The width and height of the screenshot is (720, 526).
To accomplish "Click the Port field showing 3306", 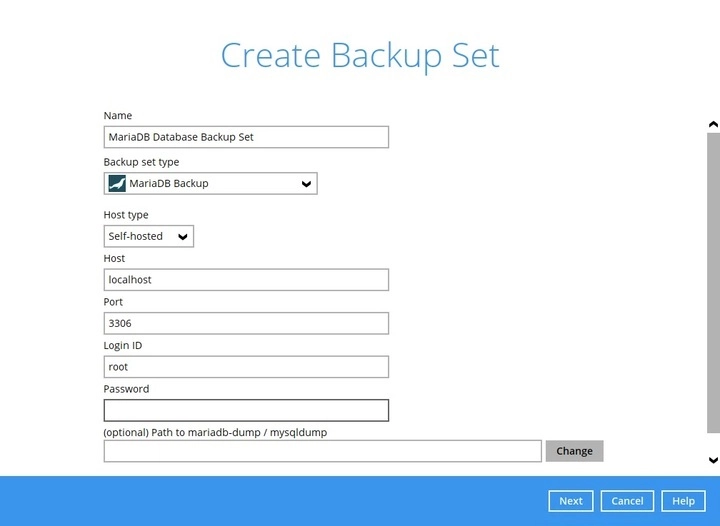I will pyautogui.click(x=246, y=323).
